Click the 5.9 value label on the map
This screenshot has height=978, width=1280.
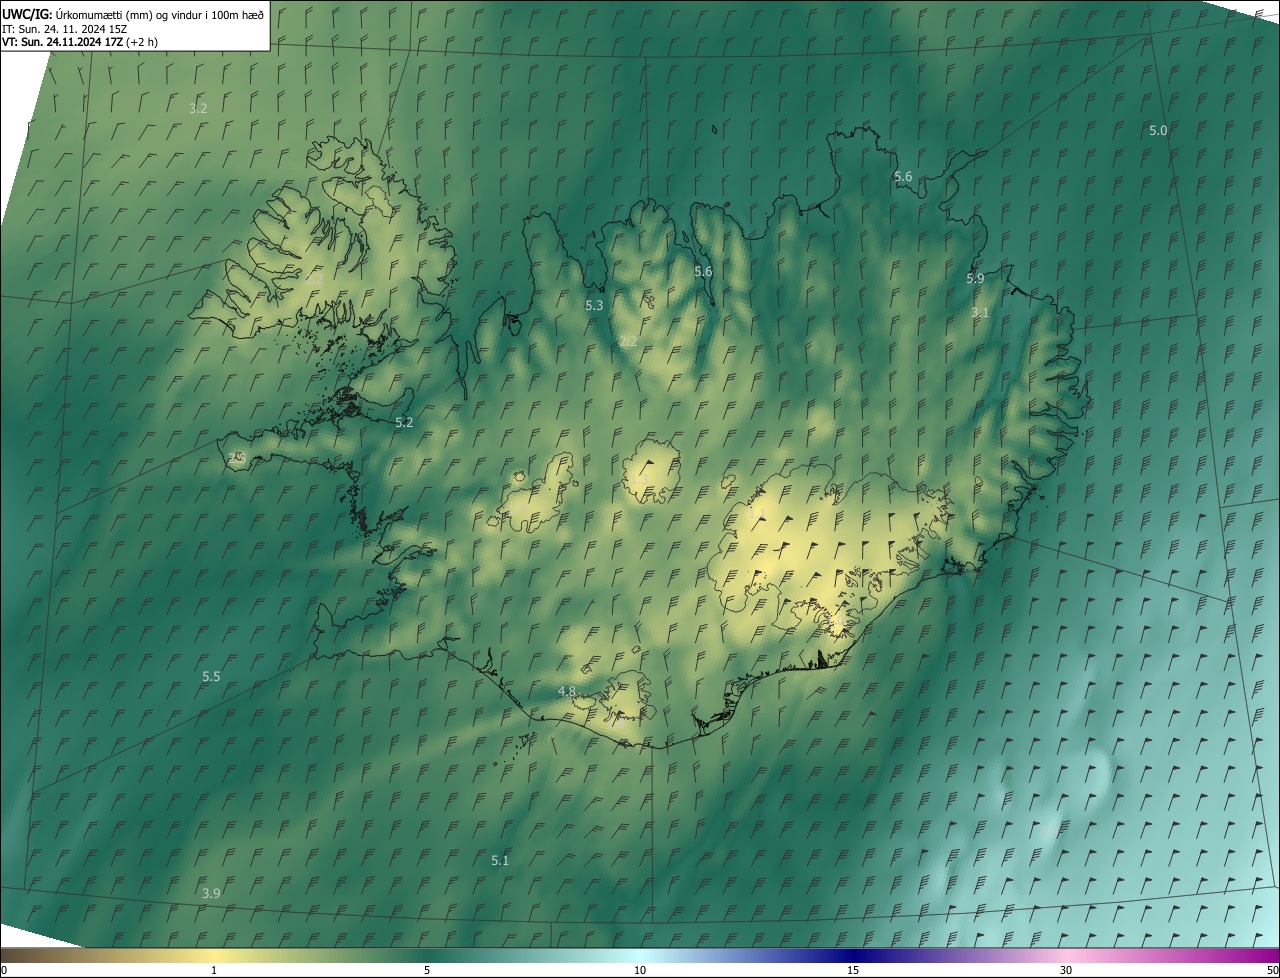click(x=975, y=279)
